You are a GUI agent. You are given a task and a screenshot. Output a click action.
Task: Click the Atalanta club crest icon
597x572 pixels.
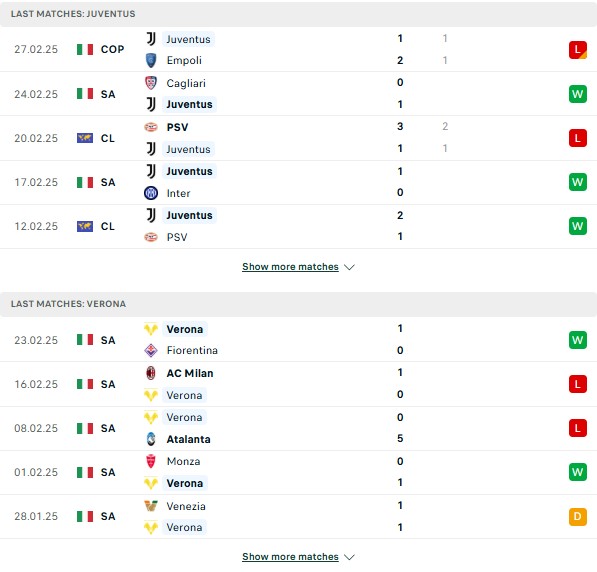pos(151,439)
